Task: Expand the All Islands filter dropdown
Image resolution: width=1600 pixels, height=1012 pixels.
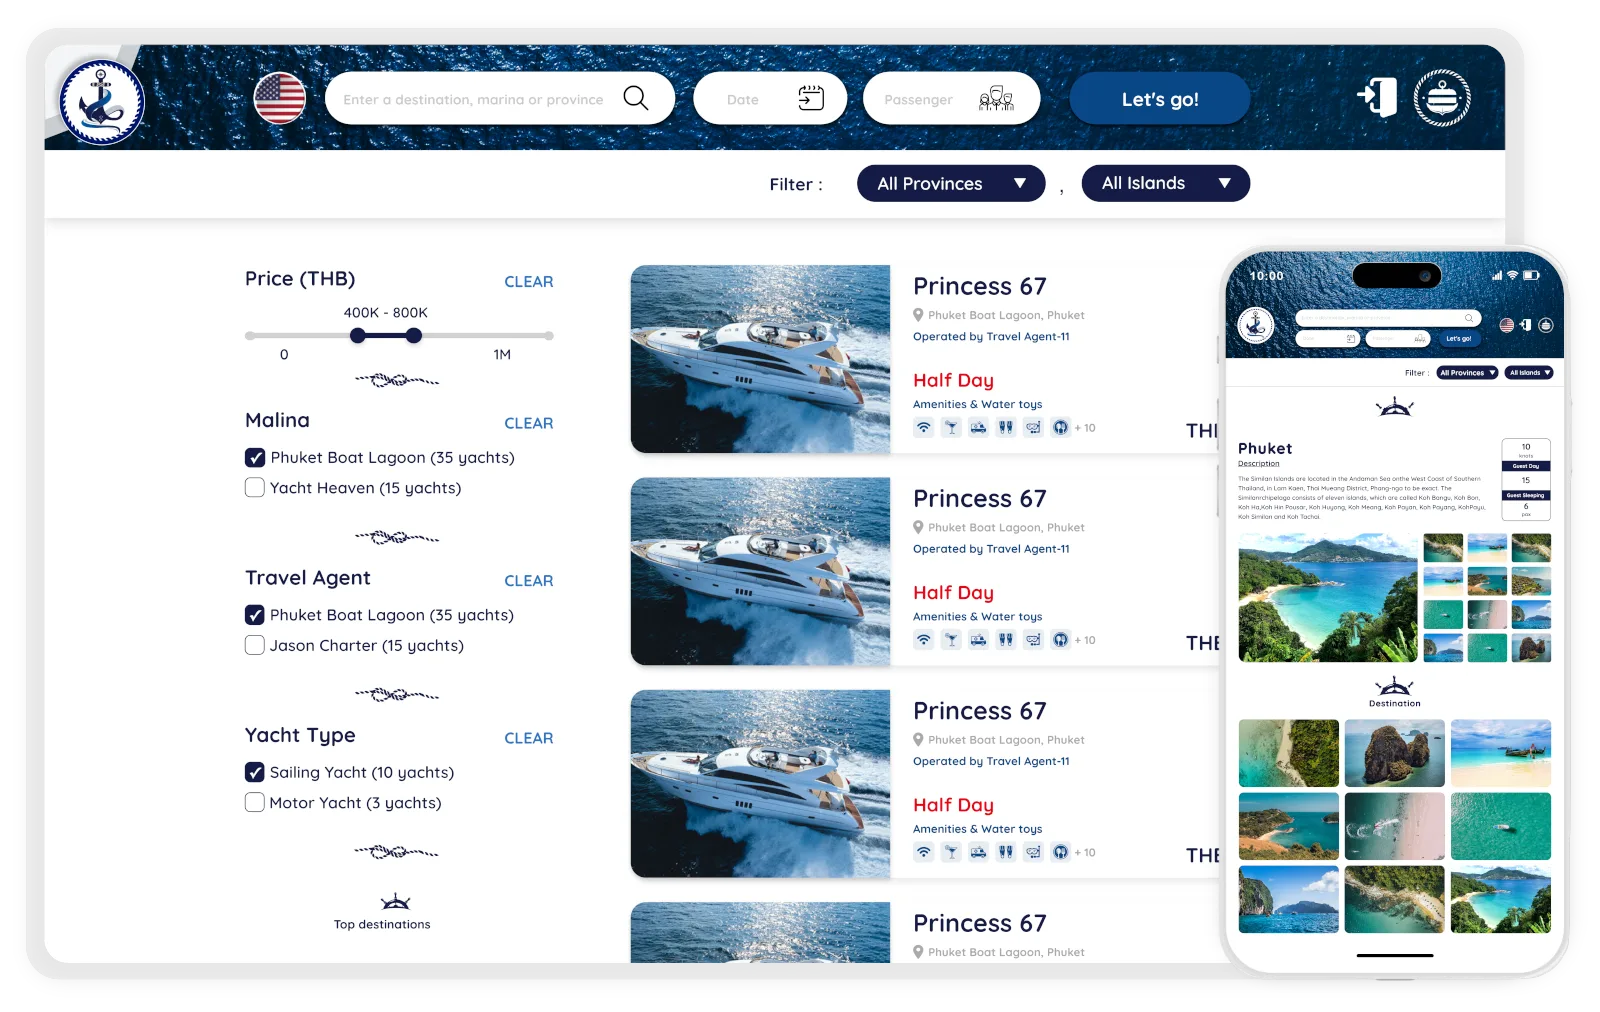Action: point(1166,183)
